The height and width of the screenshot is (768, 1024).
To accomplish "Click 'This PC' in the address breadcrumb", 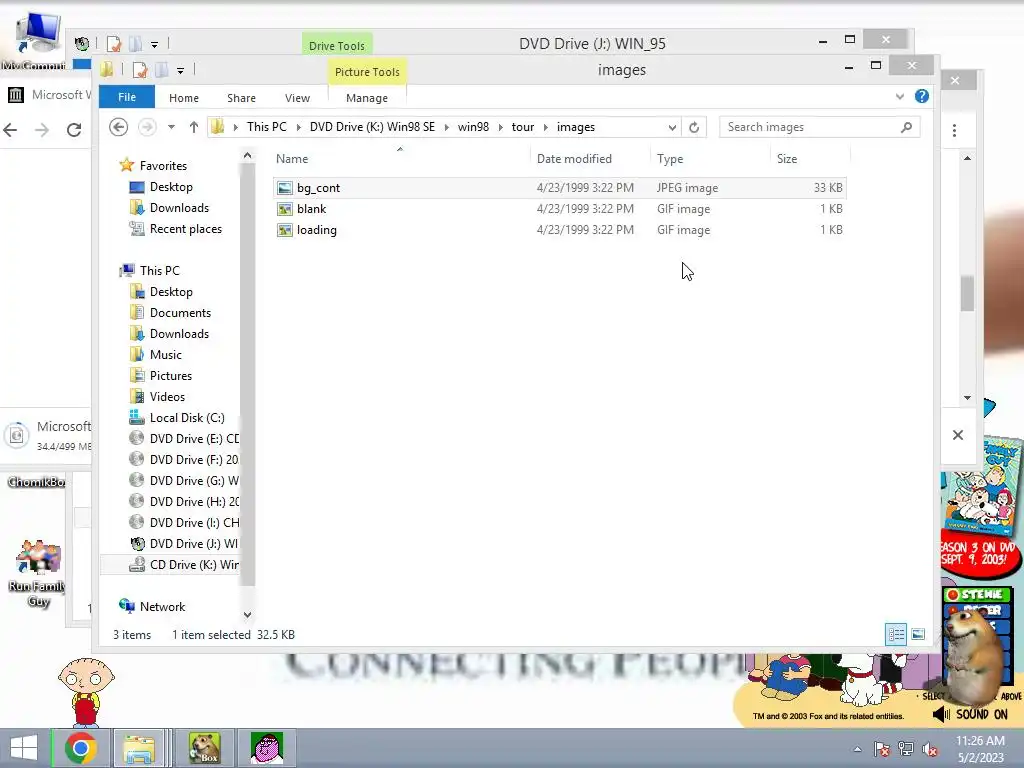I will click(266, 127).
